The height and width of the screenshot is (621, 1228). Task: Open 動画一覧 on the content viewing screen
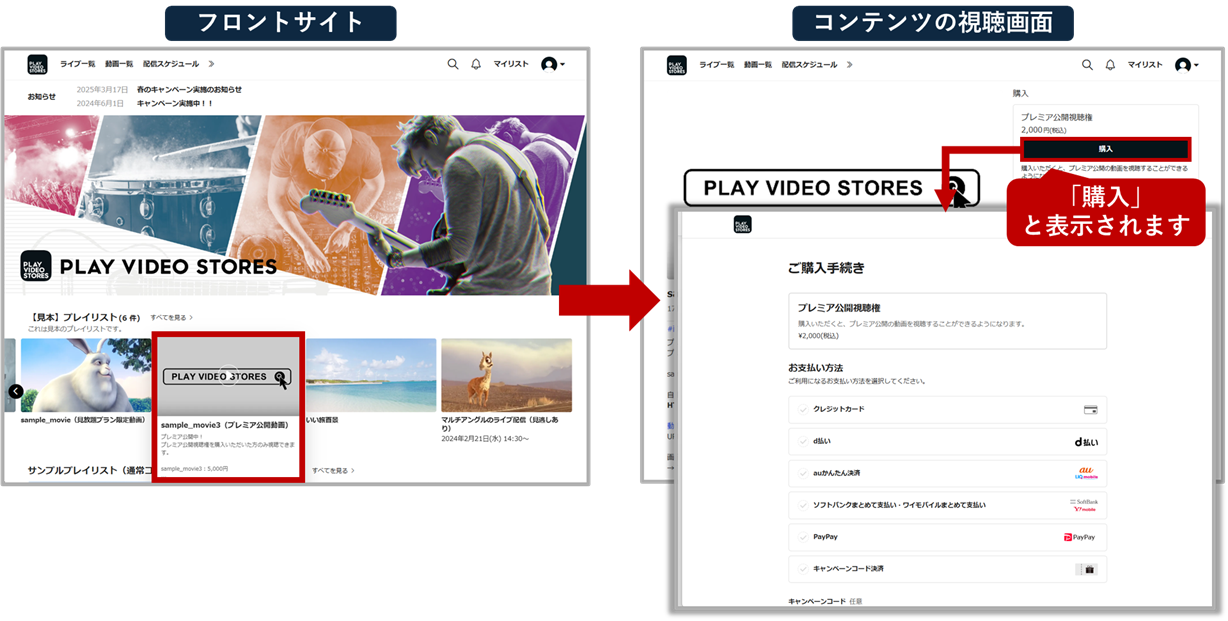point(759,65)
